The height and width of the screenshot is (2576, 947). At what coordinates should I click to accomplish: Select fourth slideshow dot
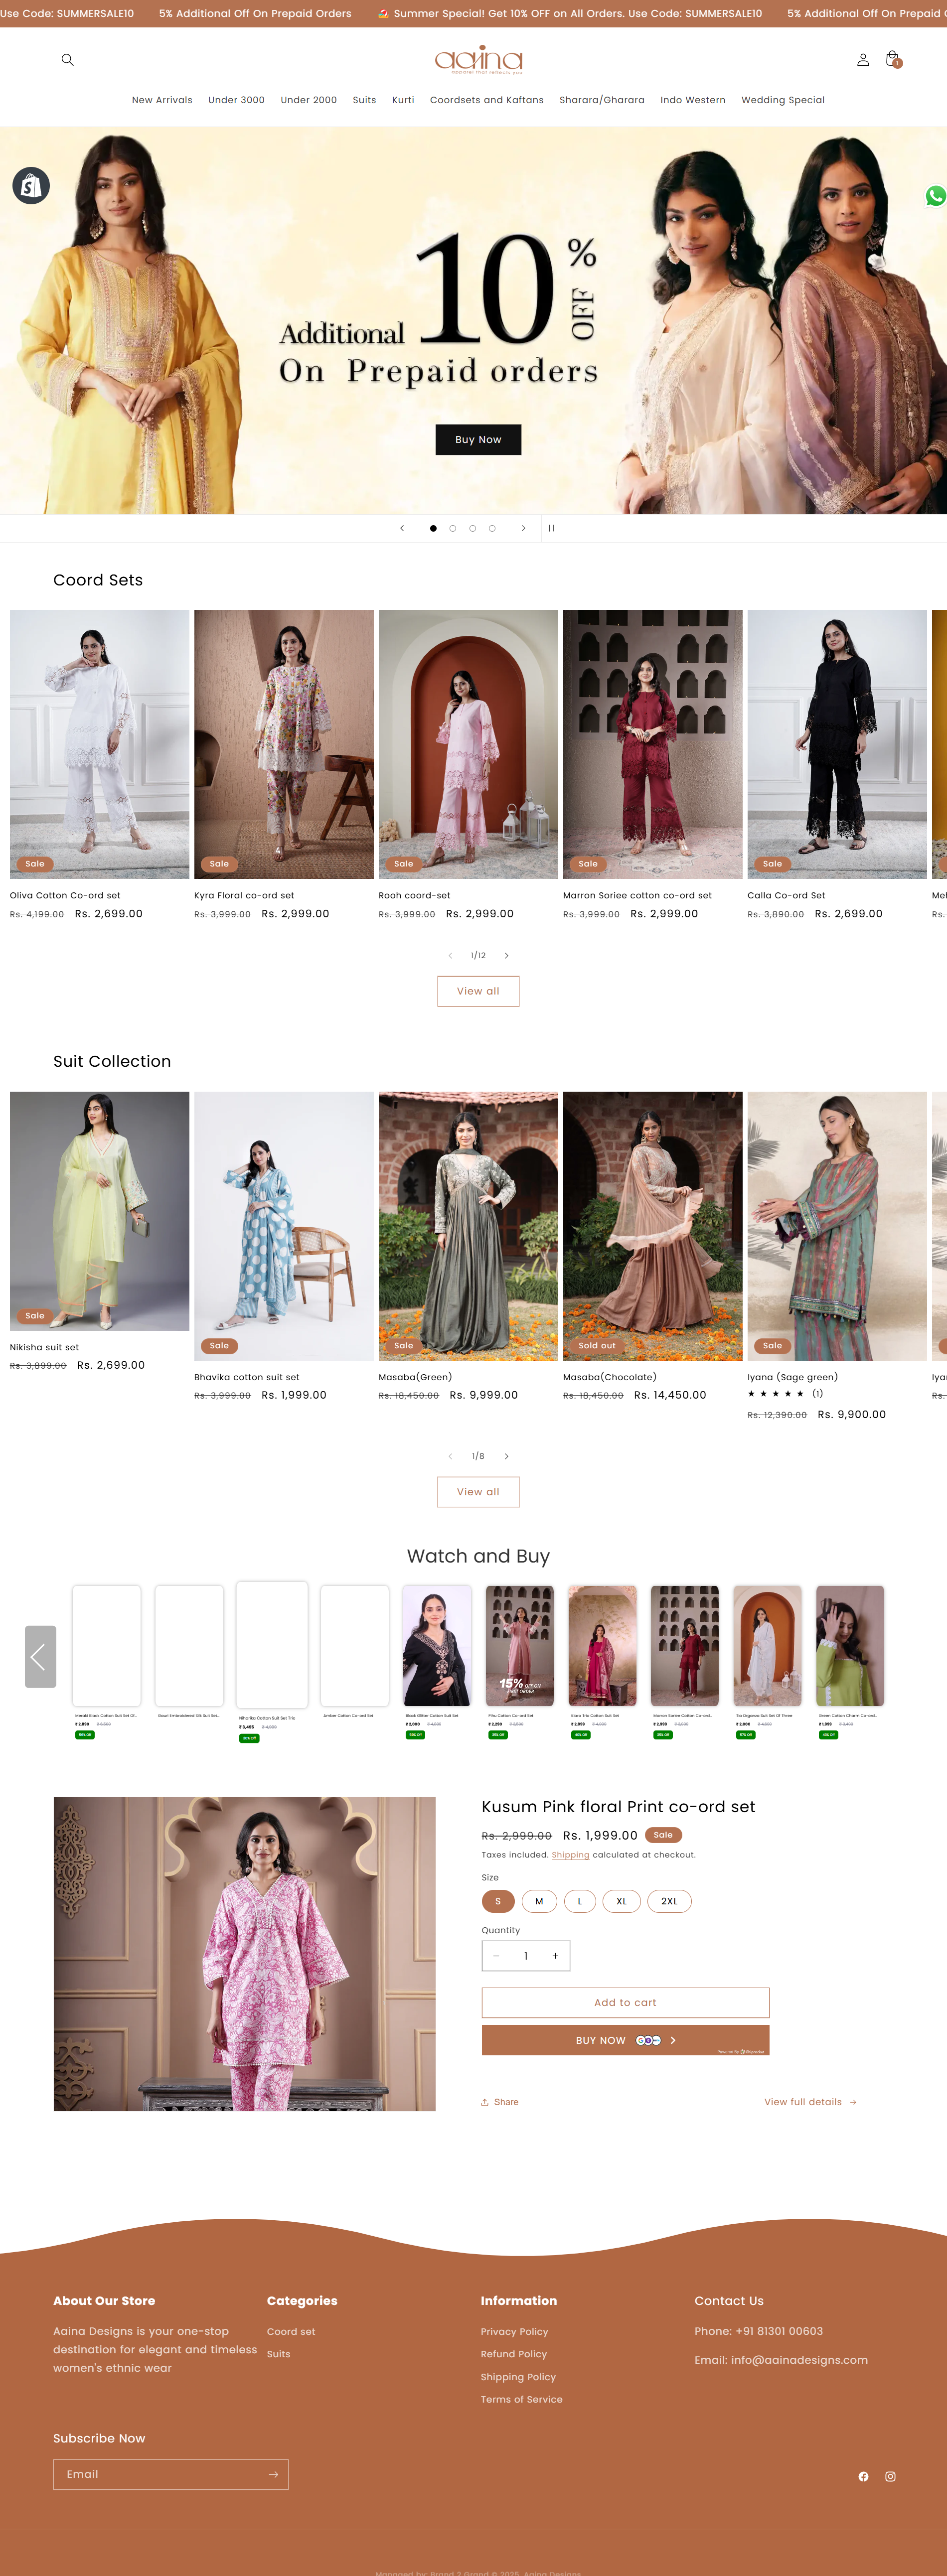(x=492, y=528)
